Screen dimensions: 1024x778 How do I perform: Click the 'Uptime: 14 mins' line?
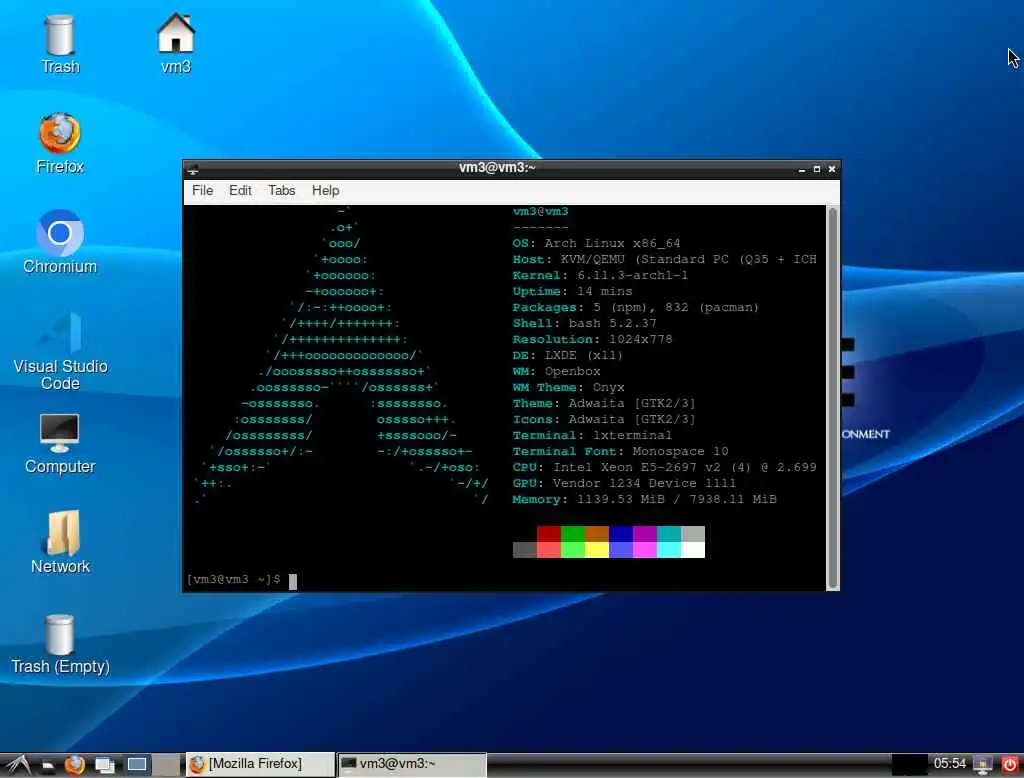pyautogui.click(x=572, y=291)
